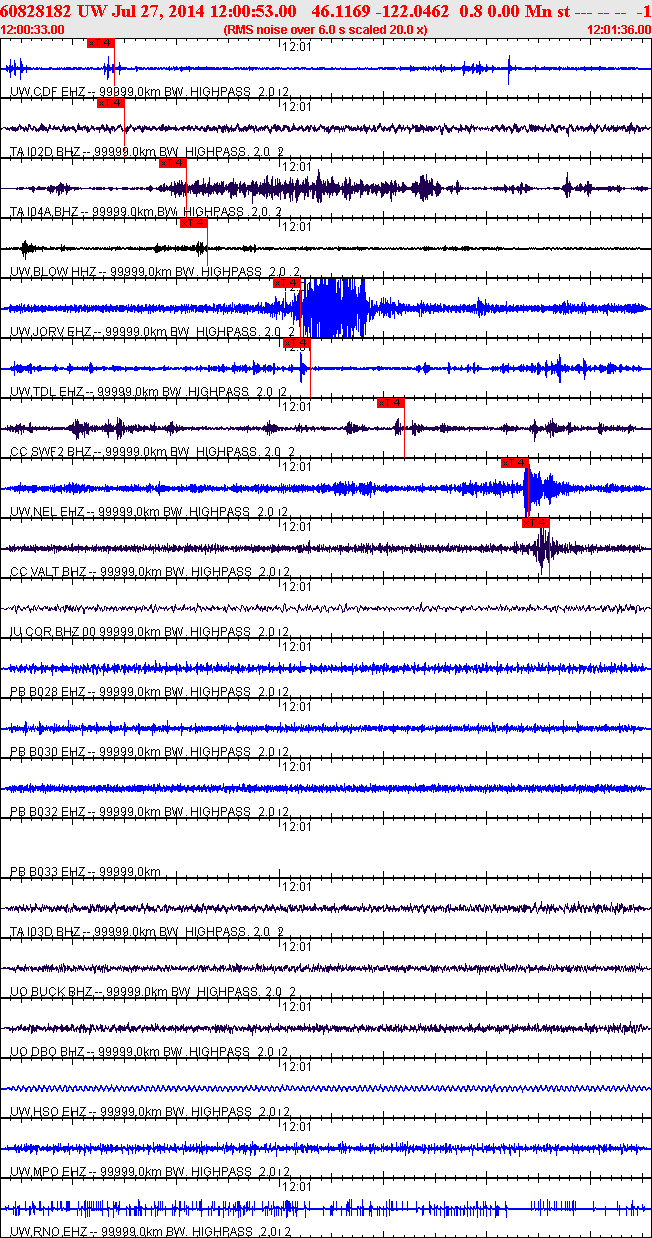Select the red pick flag on TA.I02D trace
Viewport: 652px width, 1238px height.
(111, 103)
